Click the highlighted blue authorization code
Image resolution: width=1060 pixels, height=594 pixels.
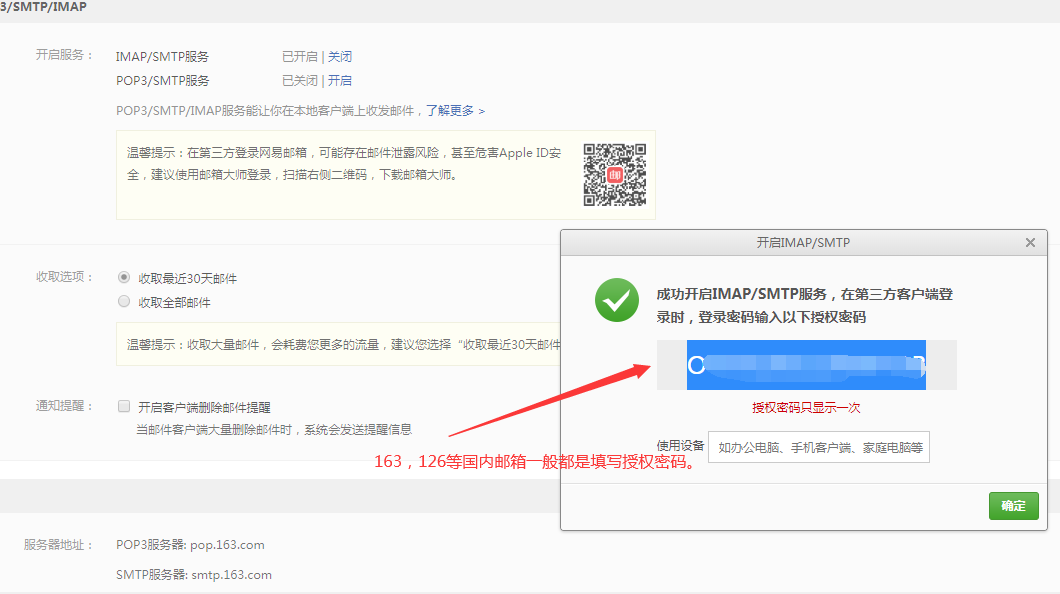[805, 365]
